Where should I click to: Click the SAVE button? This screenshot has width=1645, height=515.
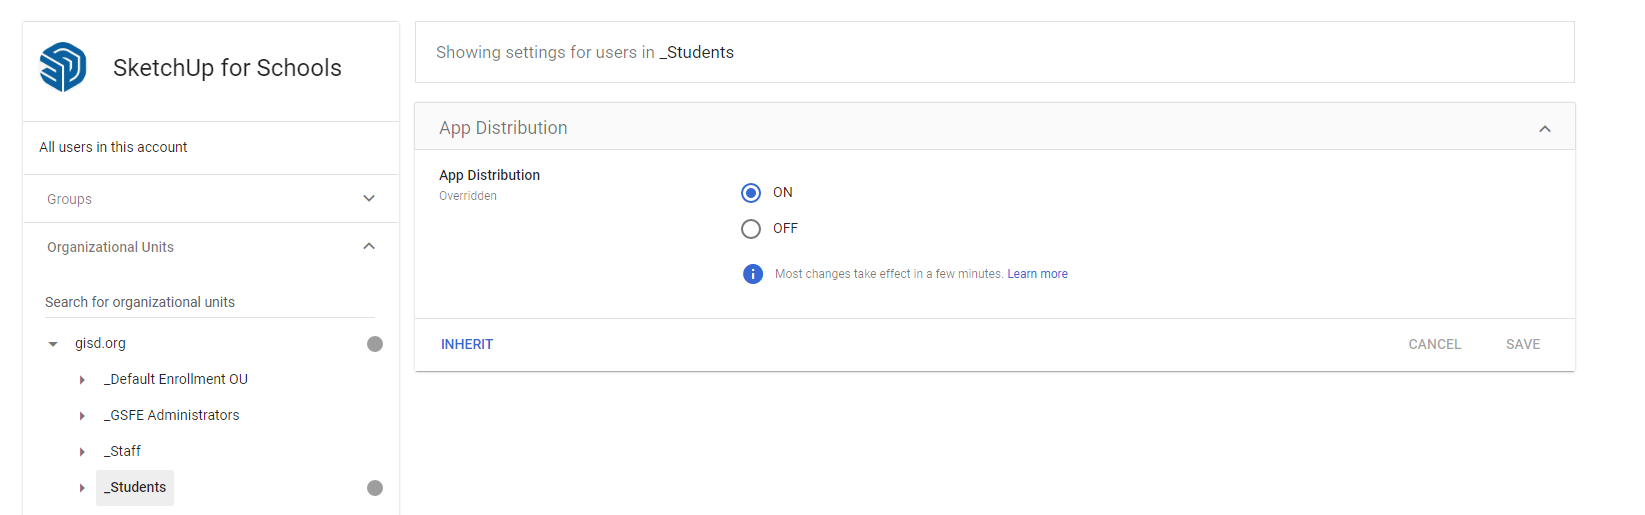(x=1522, y=344)
